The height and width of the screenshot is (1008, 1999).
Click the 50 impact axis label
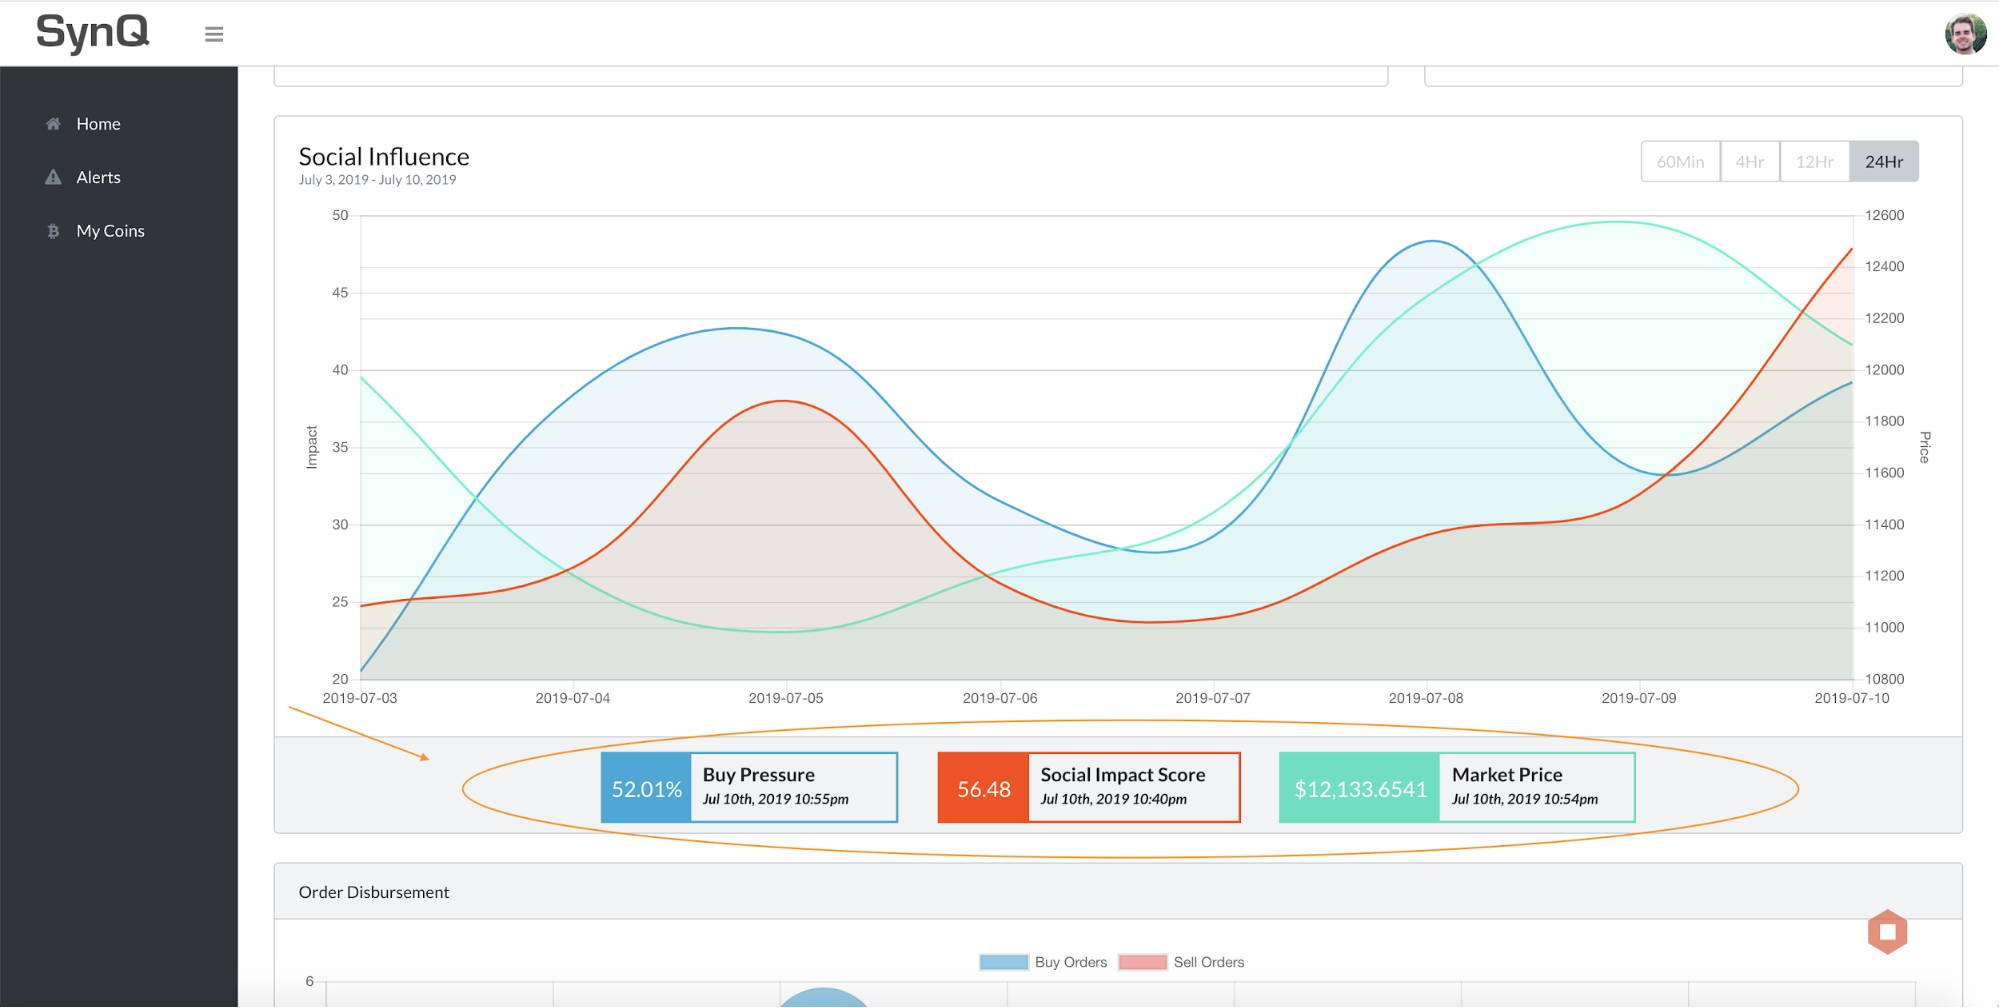[340, 215]
